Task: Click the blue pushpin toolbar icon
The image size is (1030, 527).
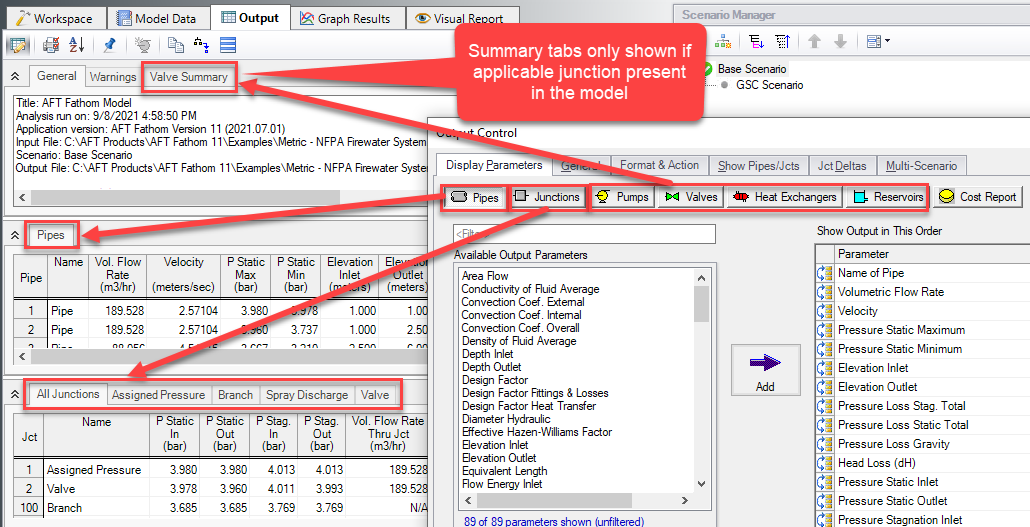Action: click(110, 45)
